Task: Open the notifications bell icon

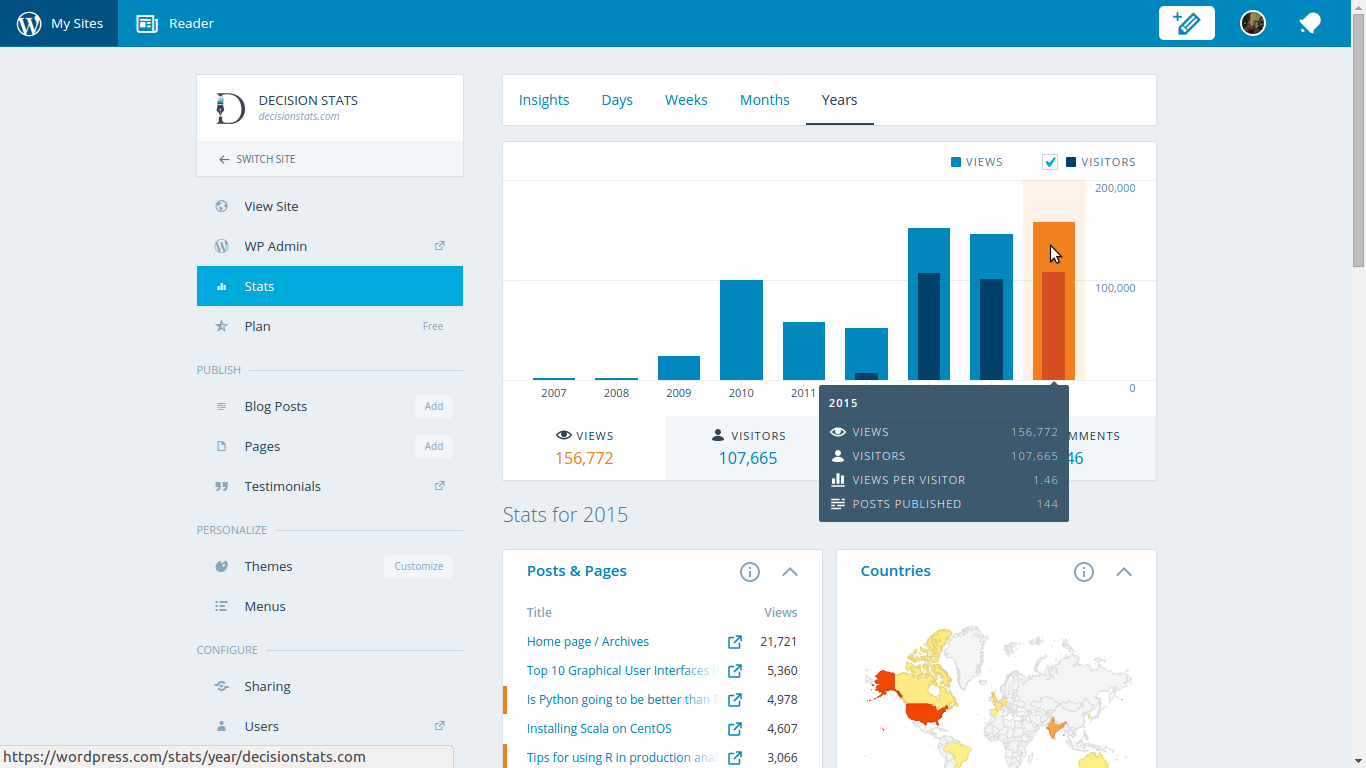Action: [1310, 23]
